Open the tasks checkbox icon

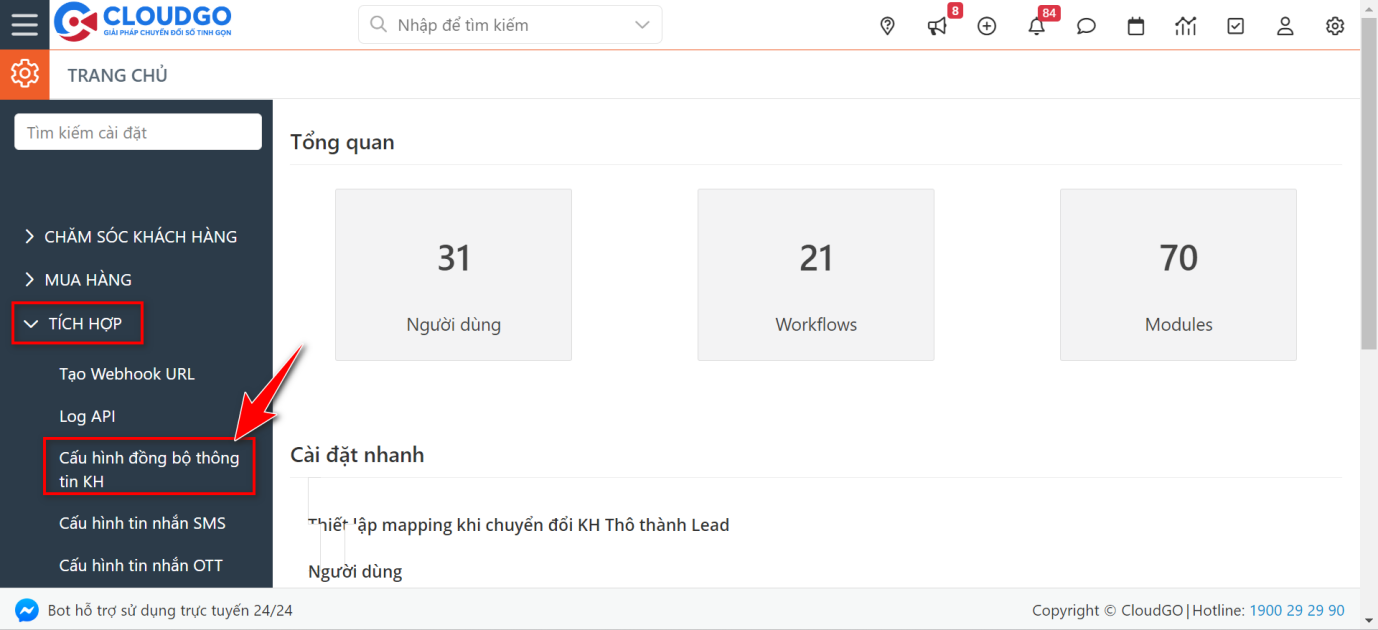1236,26
